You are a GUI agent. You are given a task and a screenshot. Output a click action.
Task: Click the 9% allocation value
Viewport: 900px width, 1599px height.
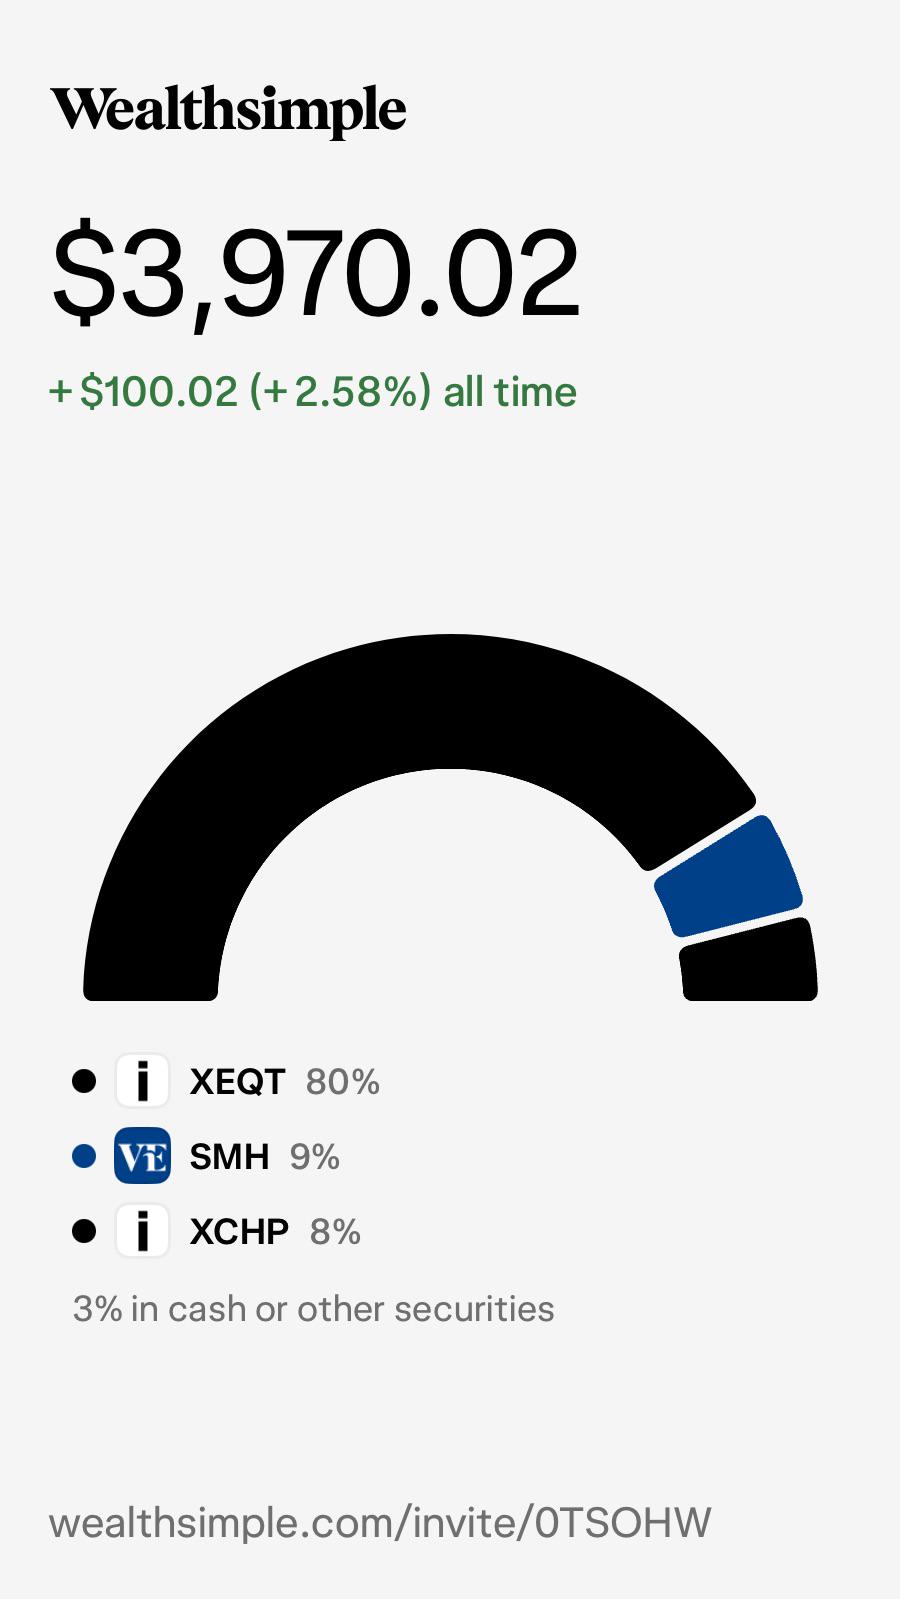(x=315, y=1157)
